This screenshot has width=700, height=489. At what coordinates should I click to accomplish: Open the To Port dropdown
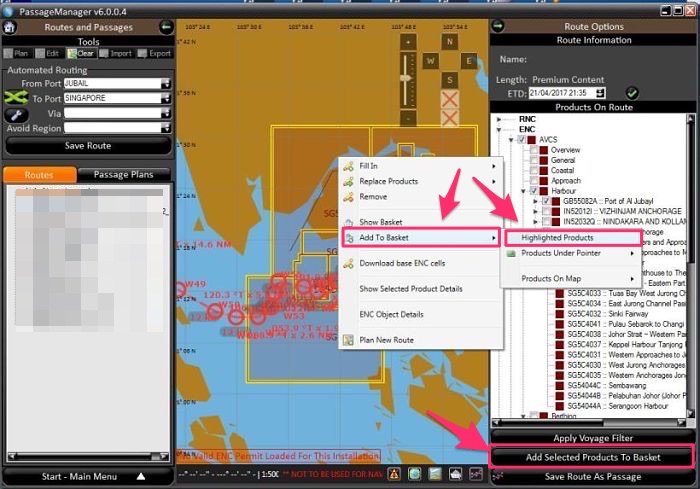pos(166,98)
